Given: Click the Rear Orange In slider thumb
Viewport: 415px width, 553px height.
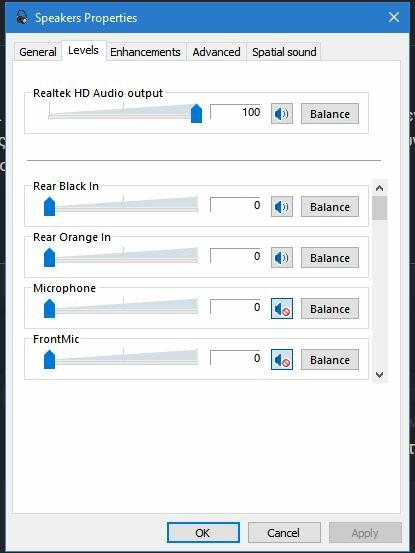Looking at the screenshot, I should coord(49,257).
